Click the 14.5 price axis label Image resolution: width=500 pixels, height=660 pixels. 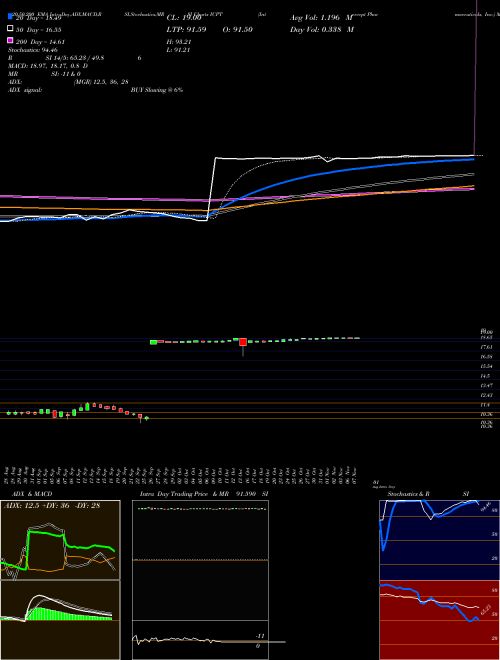pyautogui.click(x=485, y=376)
